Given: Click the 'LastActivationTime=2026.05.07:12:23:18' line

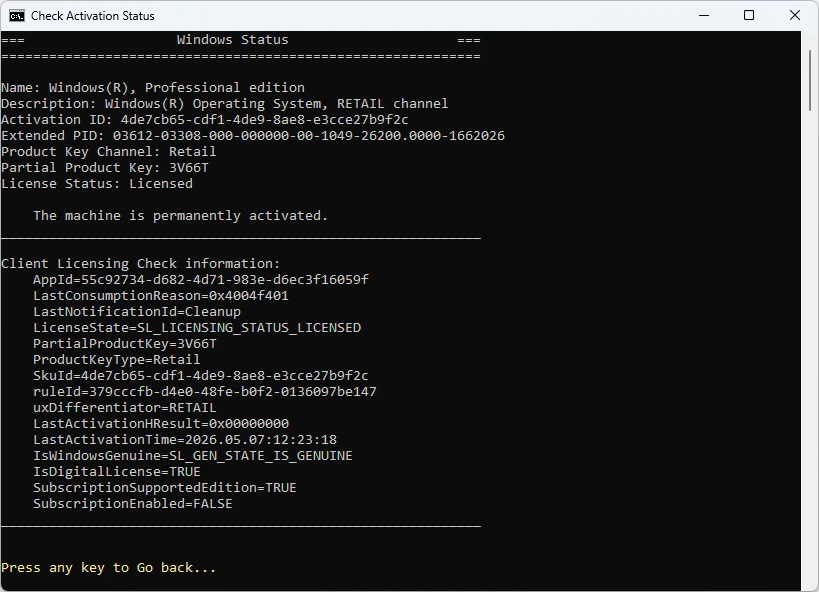Looking at the screenshot, I should click(x=185, y=439).
